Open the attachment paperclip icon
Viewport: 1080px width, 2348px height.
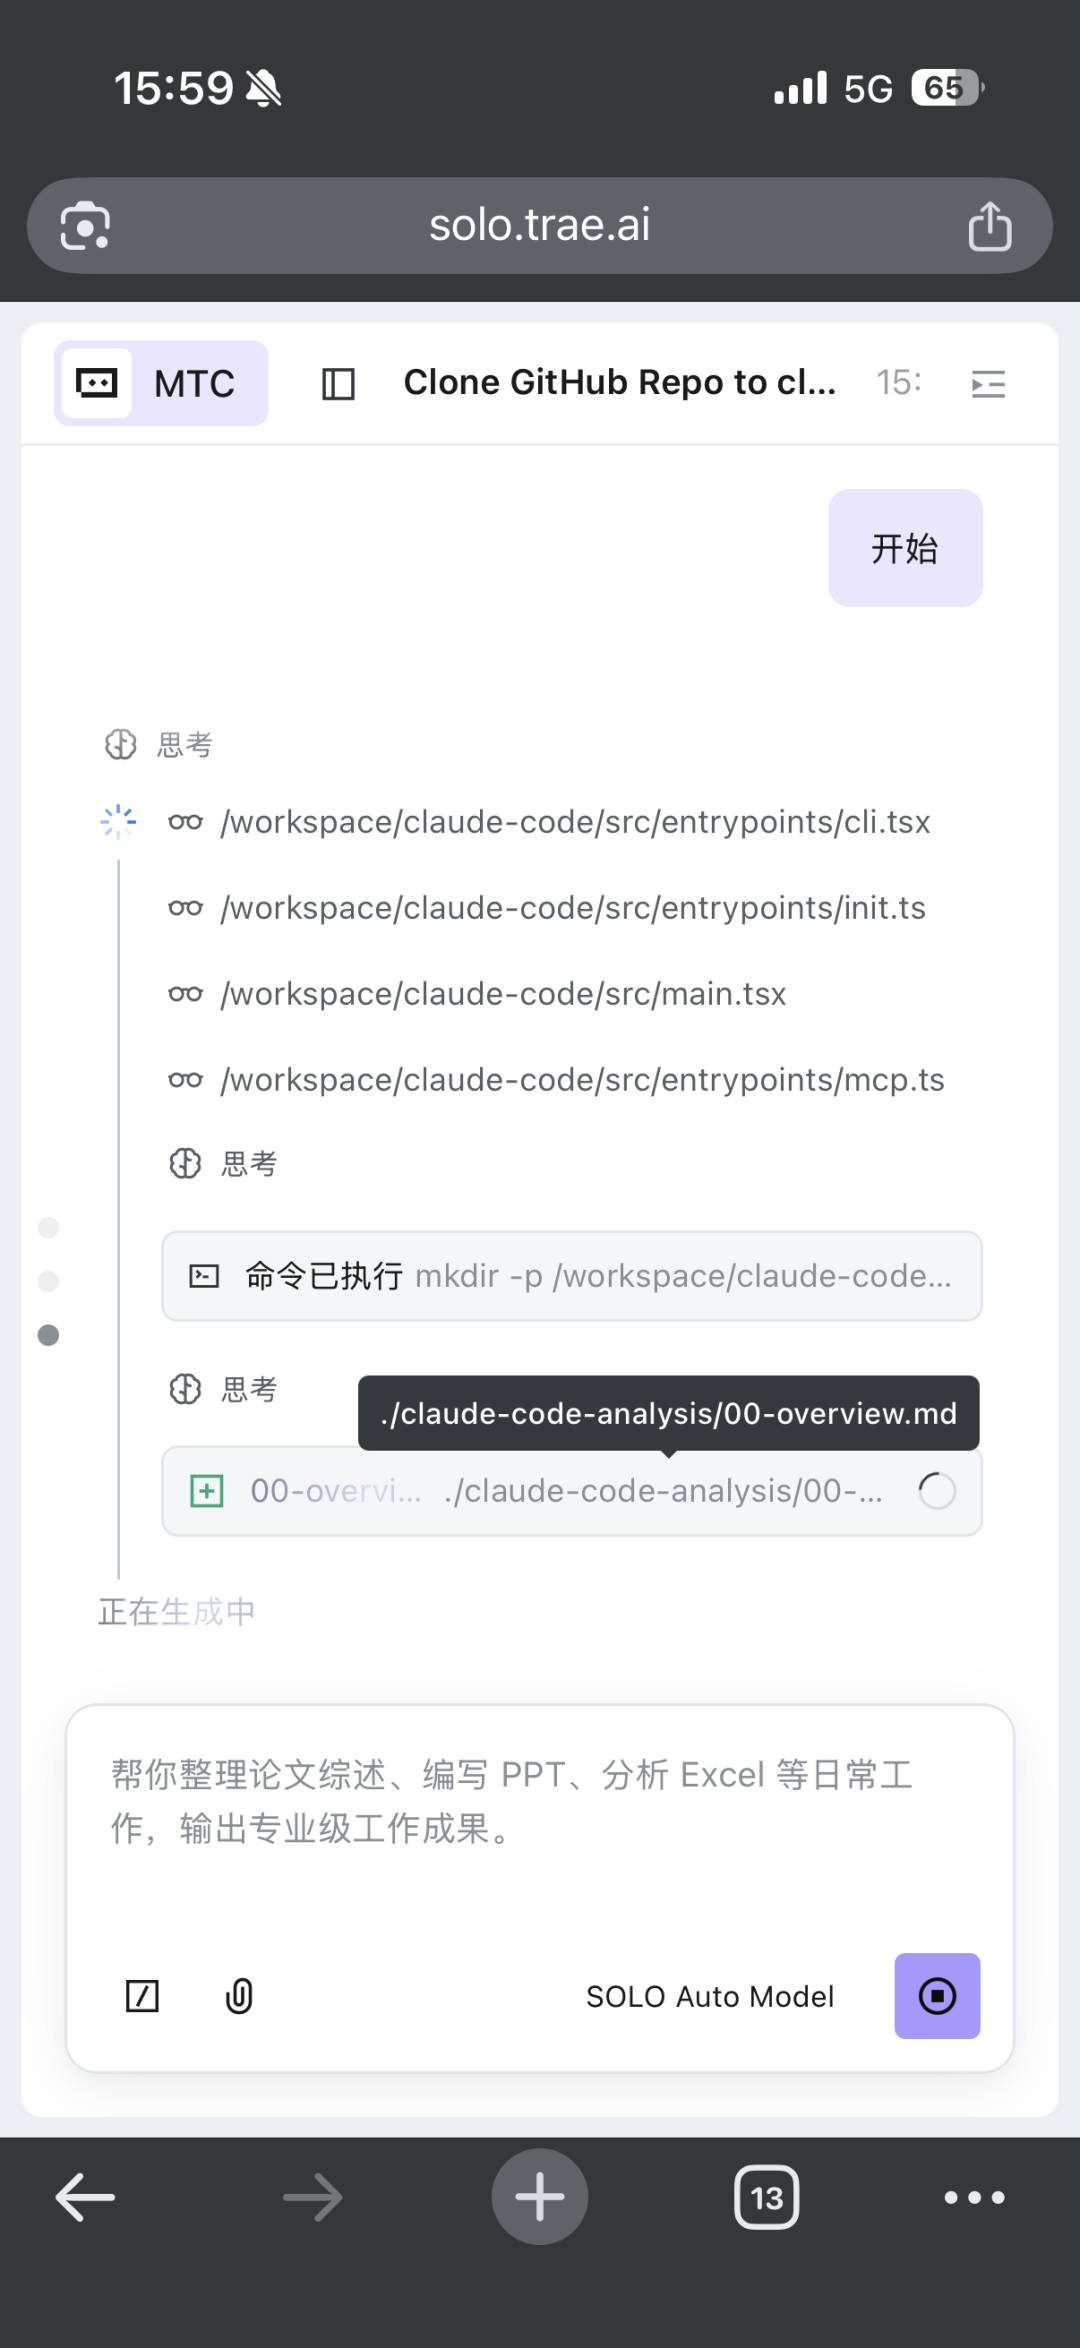239,1996
